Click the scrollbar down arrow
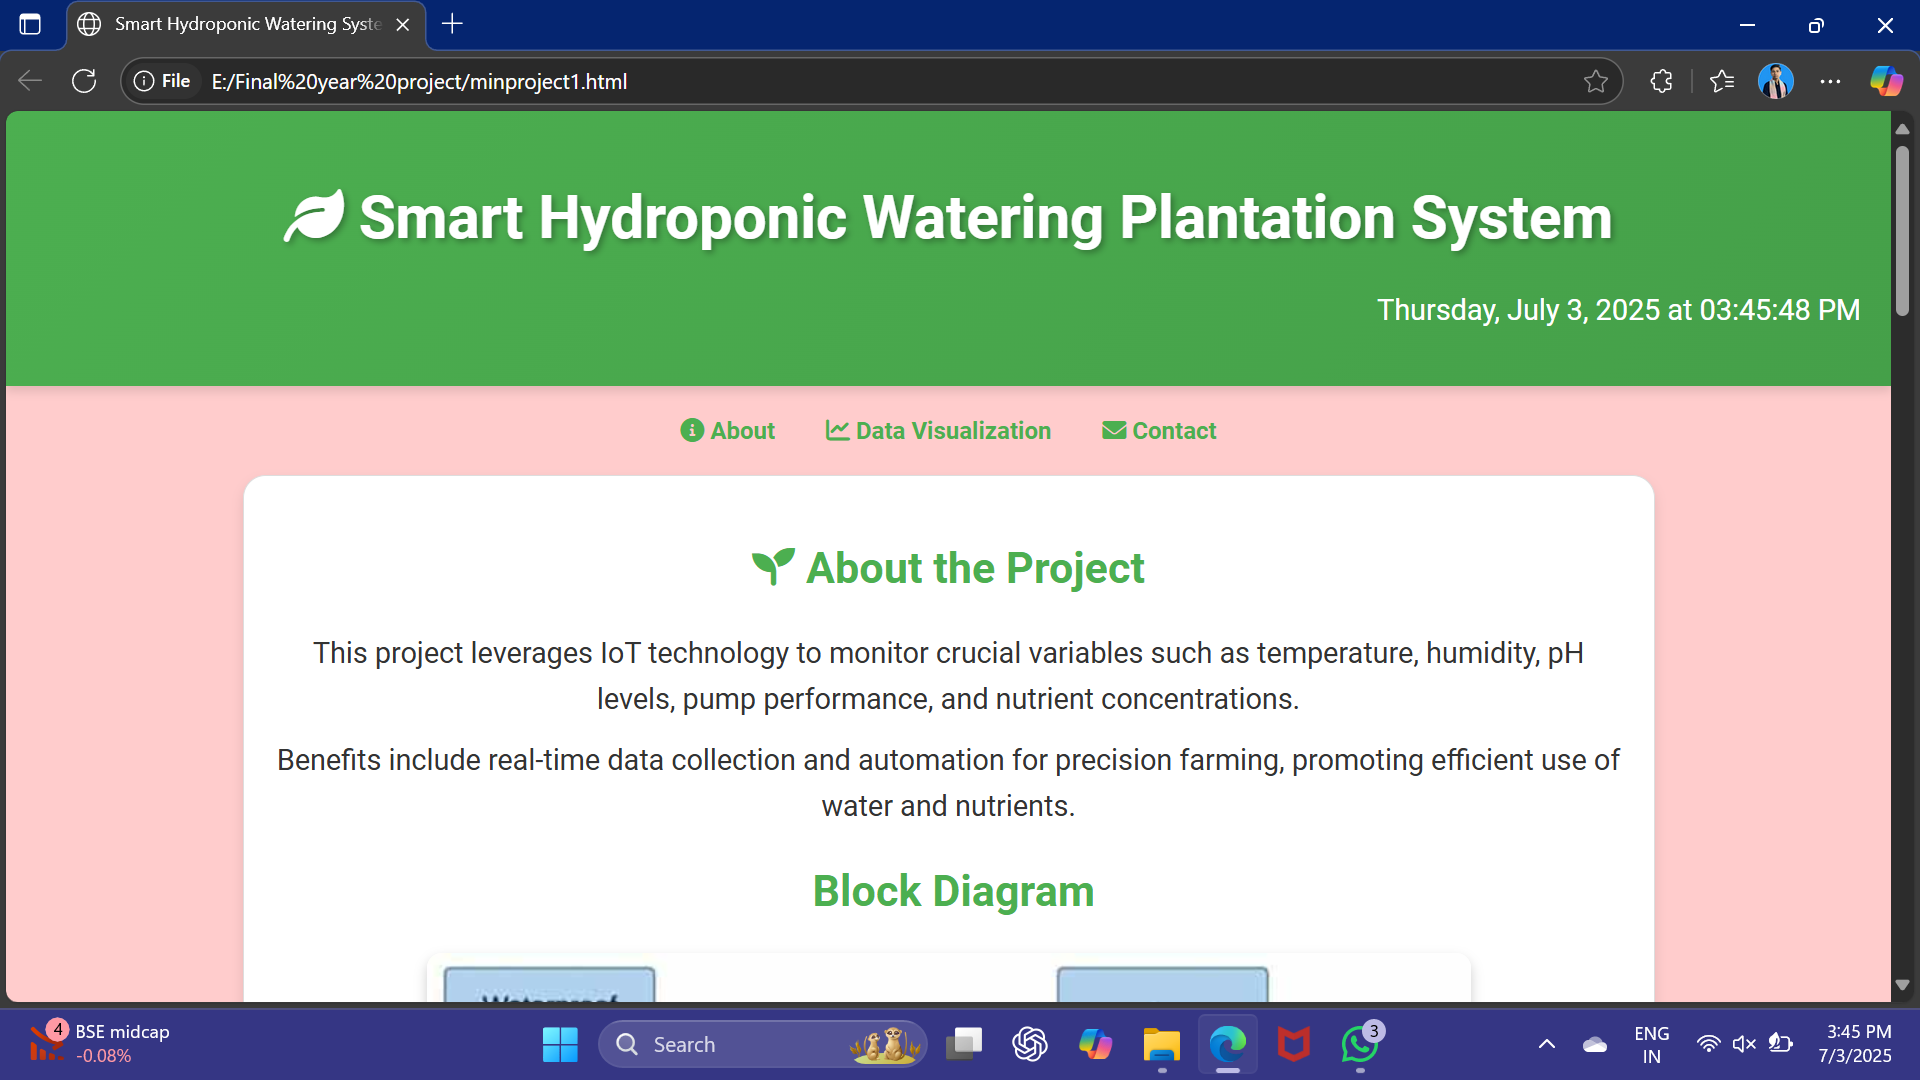The width and height of the screenshot is (1920, 1080). coord(1903,984)
